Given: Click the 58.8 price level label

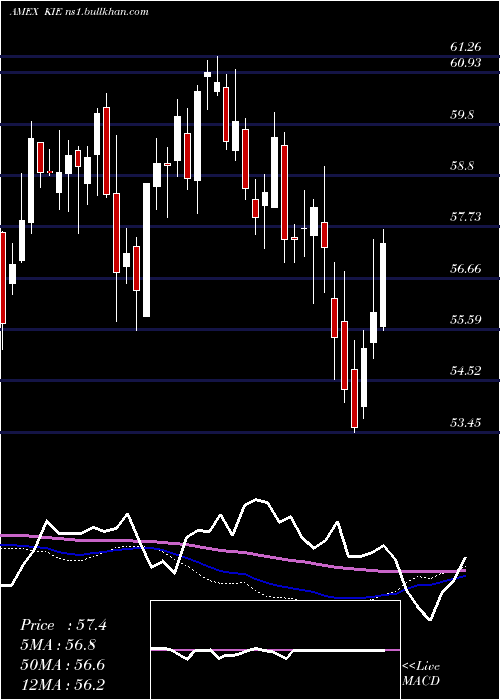Looking at the screenshot, I should 462,166.
